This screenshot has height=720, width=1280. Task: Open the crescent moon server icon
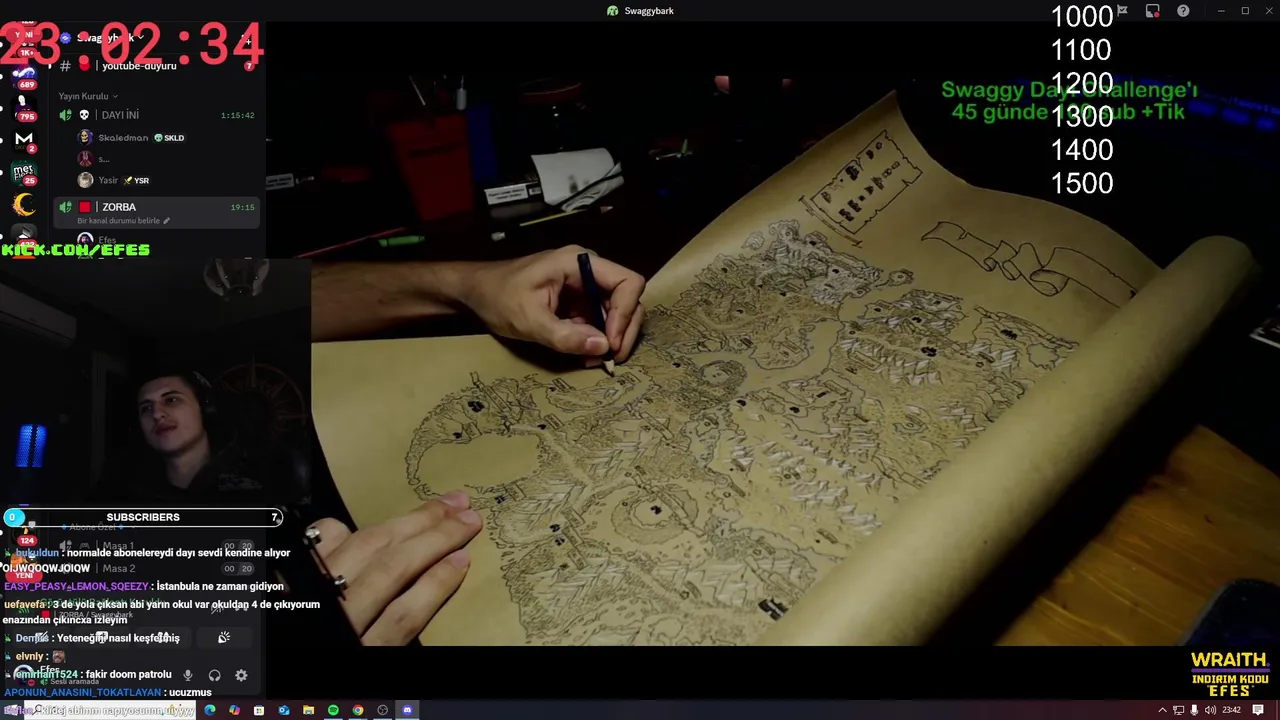click(x=24, y=206)
